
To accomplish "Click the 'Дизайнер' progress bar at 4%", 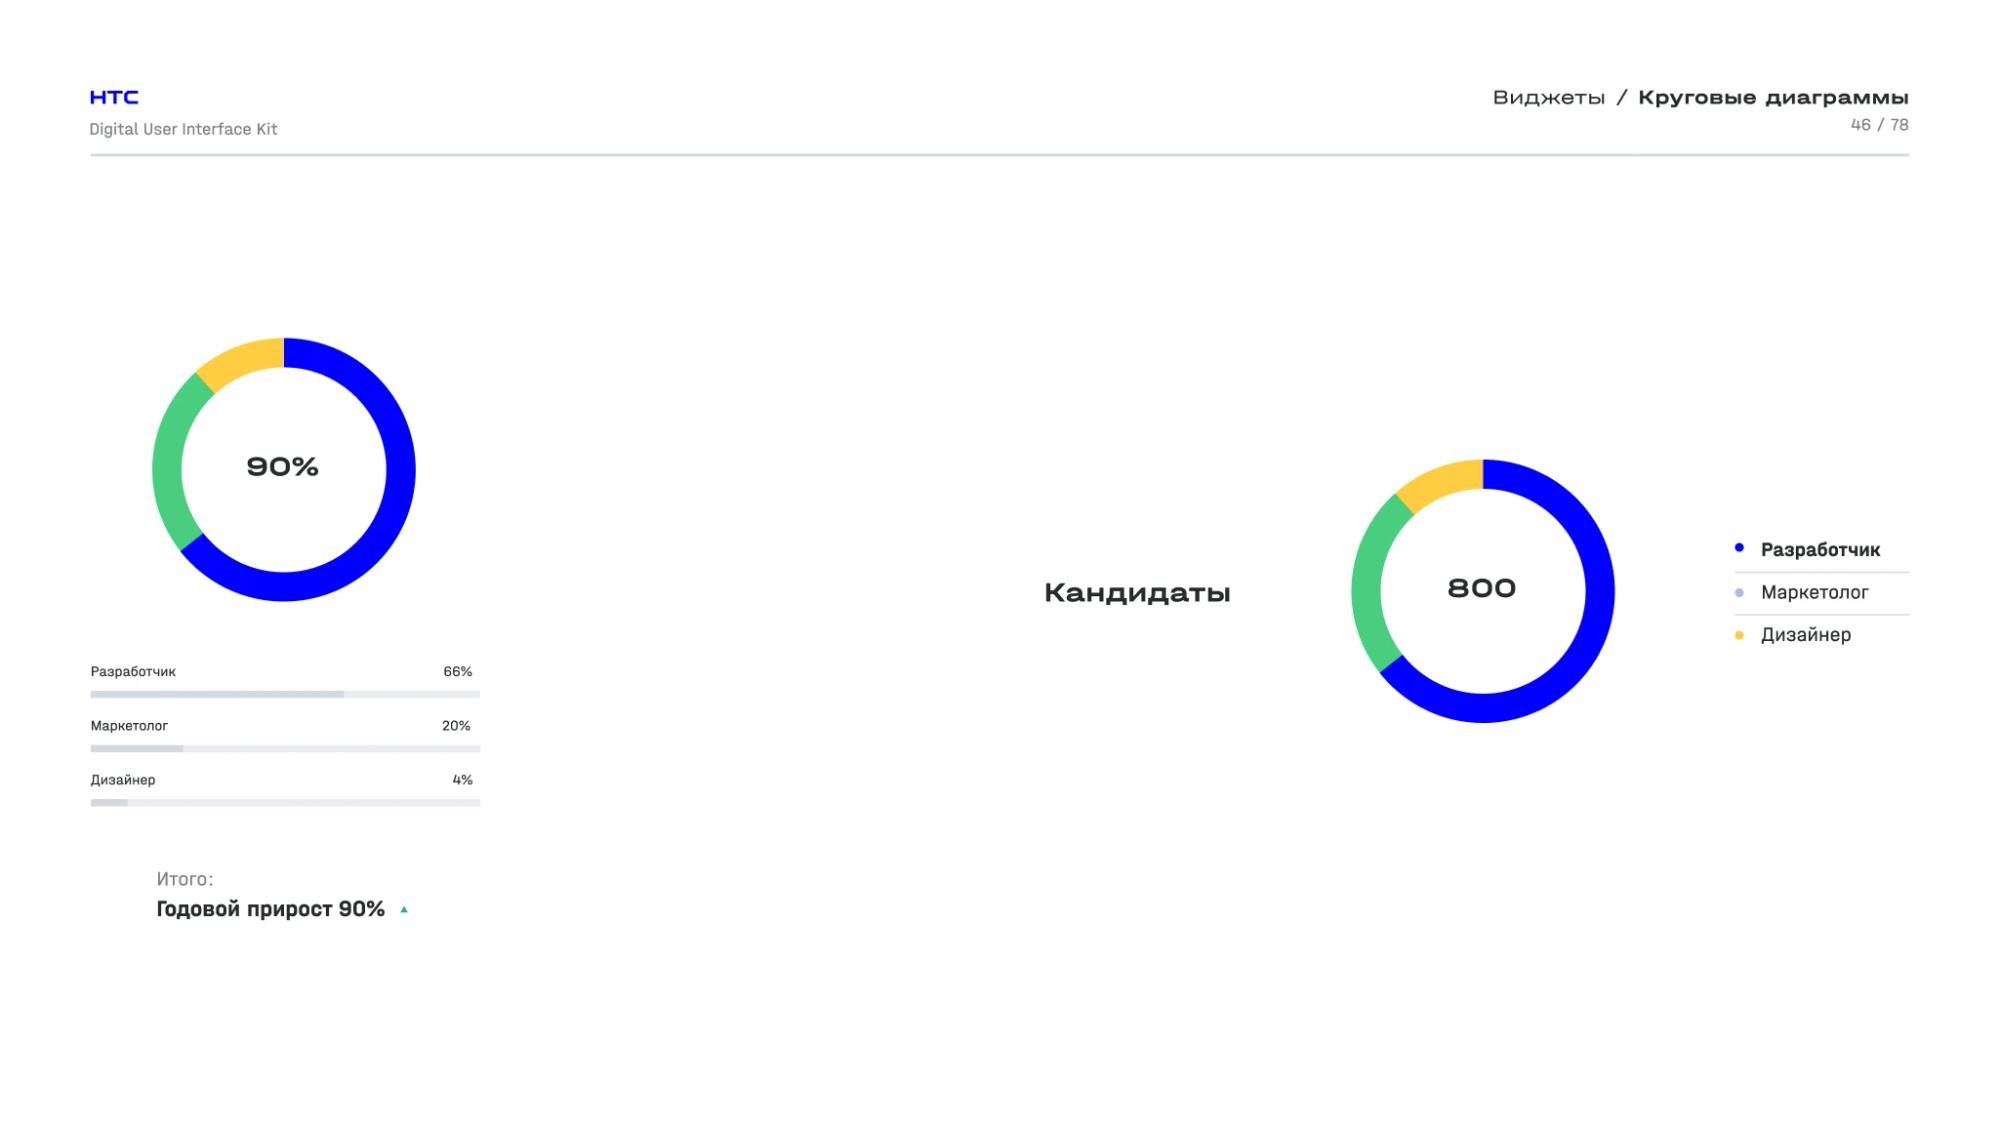I will point(285,802).
